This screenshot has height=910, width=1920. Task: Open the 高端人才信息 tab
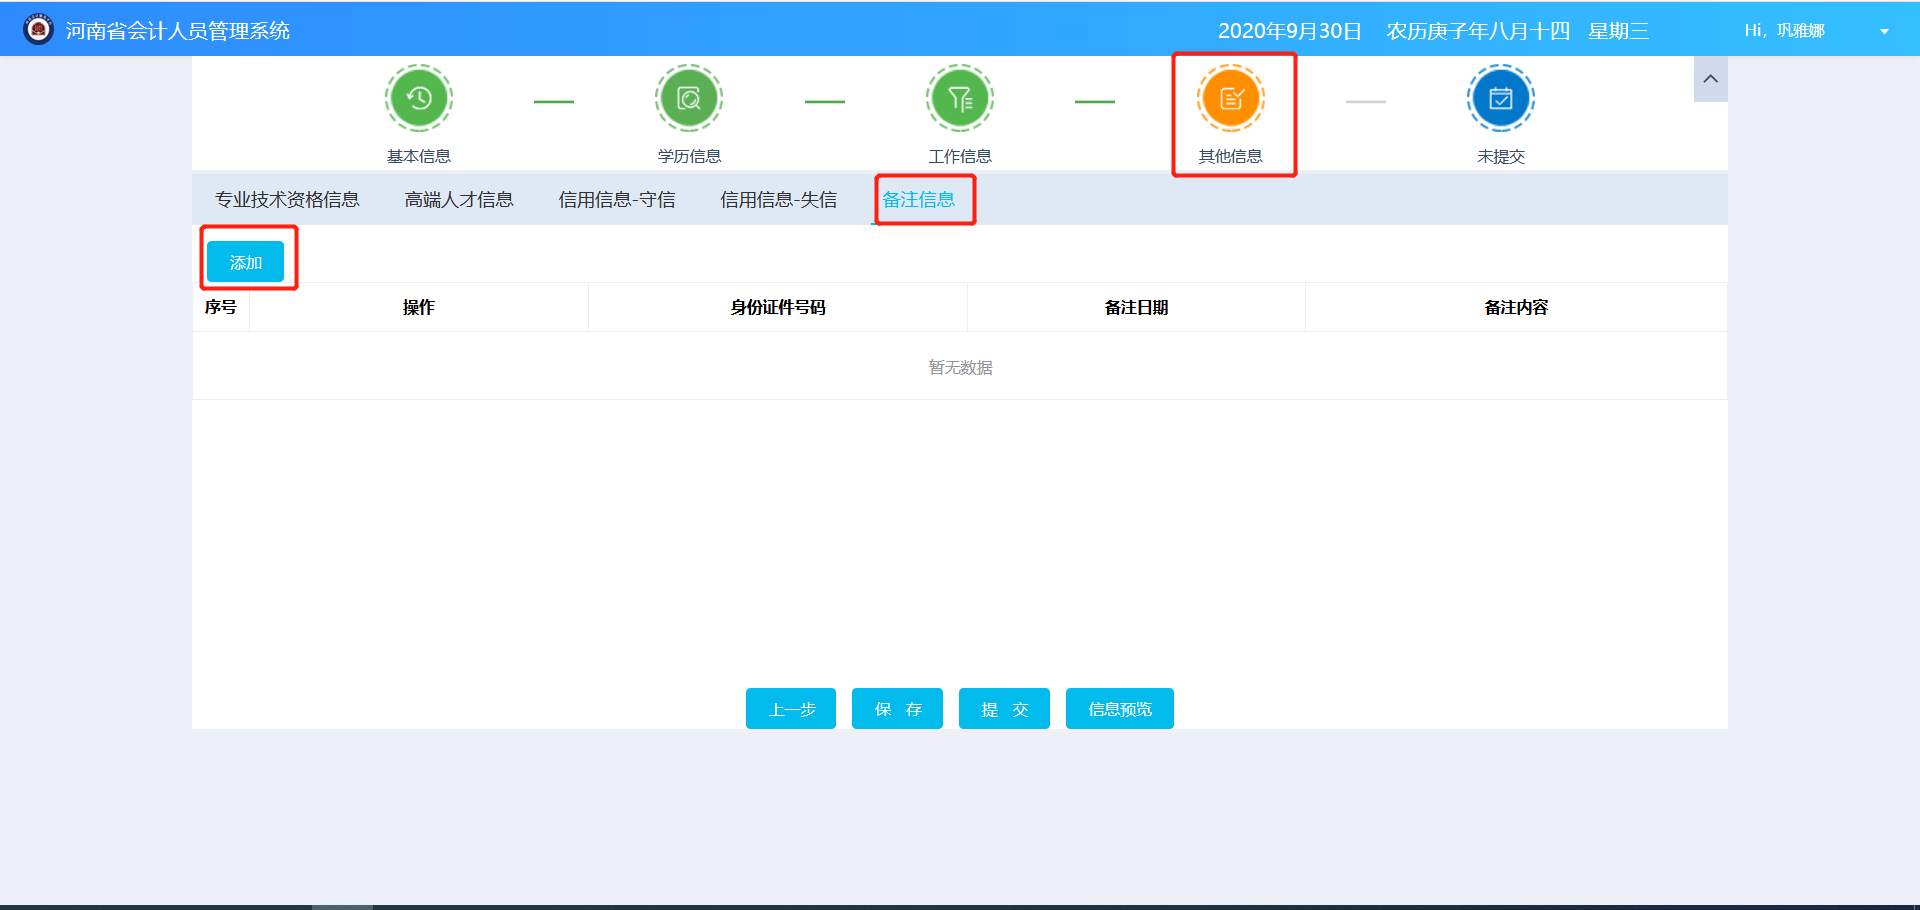coord(458,199)
